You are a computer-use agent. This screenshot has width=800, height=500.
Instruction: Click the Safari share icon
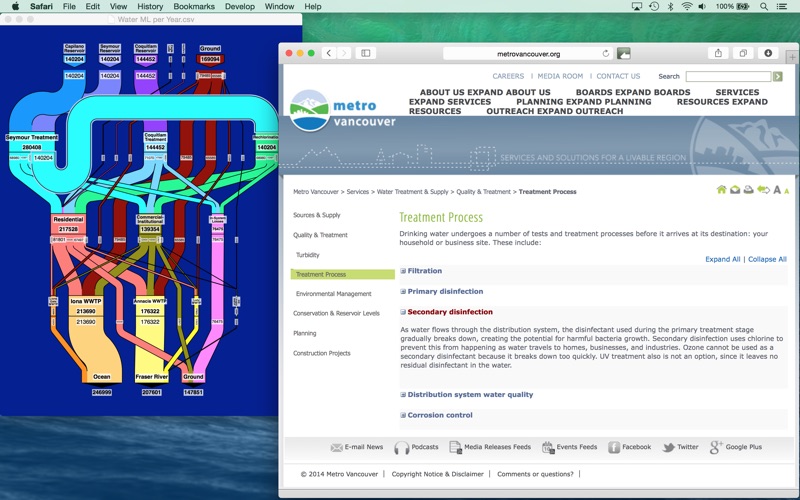pos(718,53)
